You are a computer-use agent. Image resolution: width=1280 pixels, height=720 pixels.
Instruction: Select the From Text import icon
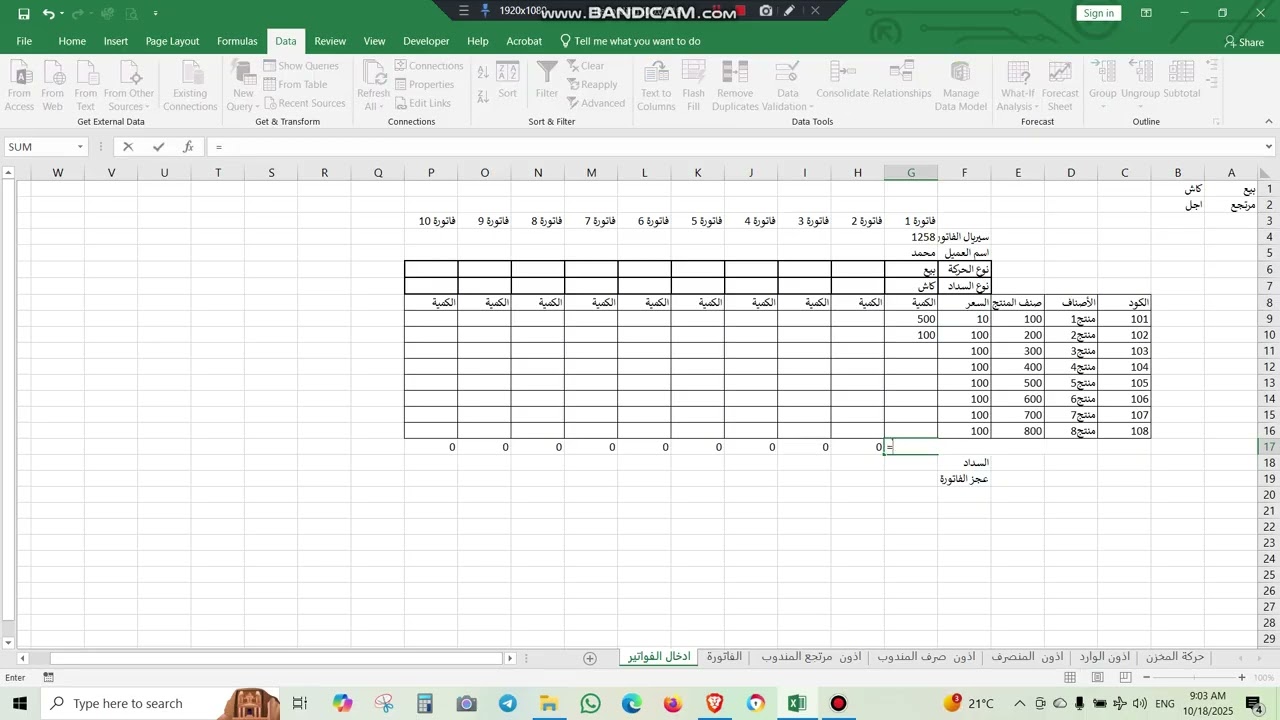[x=86, y=87]
